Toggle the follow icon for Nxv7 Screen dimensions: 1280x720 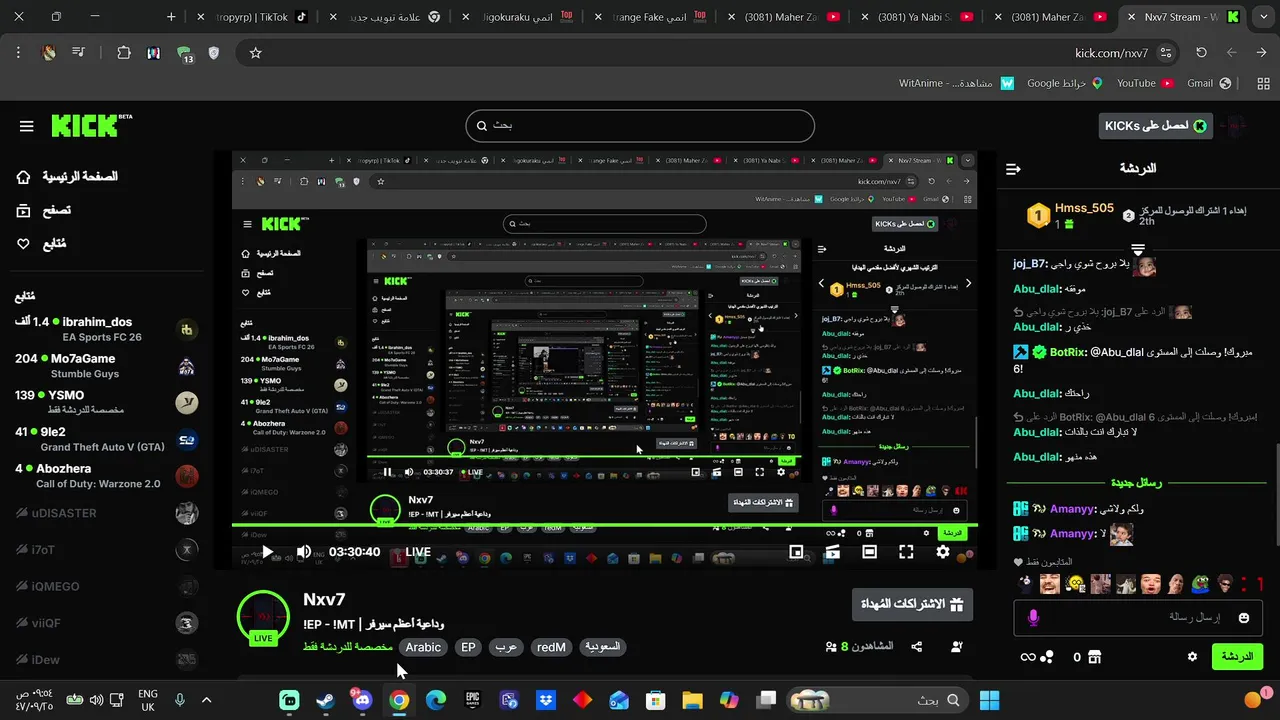(957, 647)
